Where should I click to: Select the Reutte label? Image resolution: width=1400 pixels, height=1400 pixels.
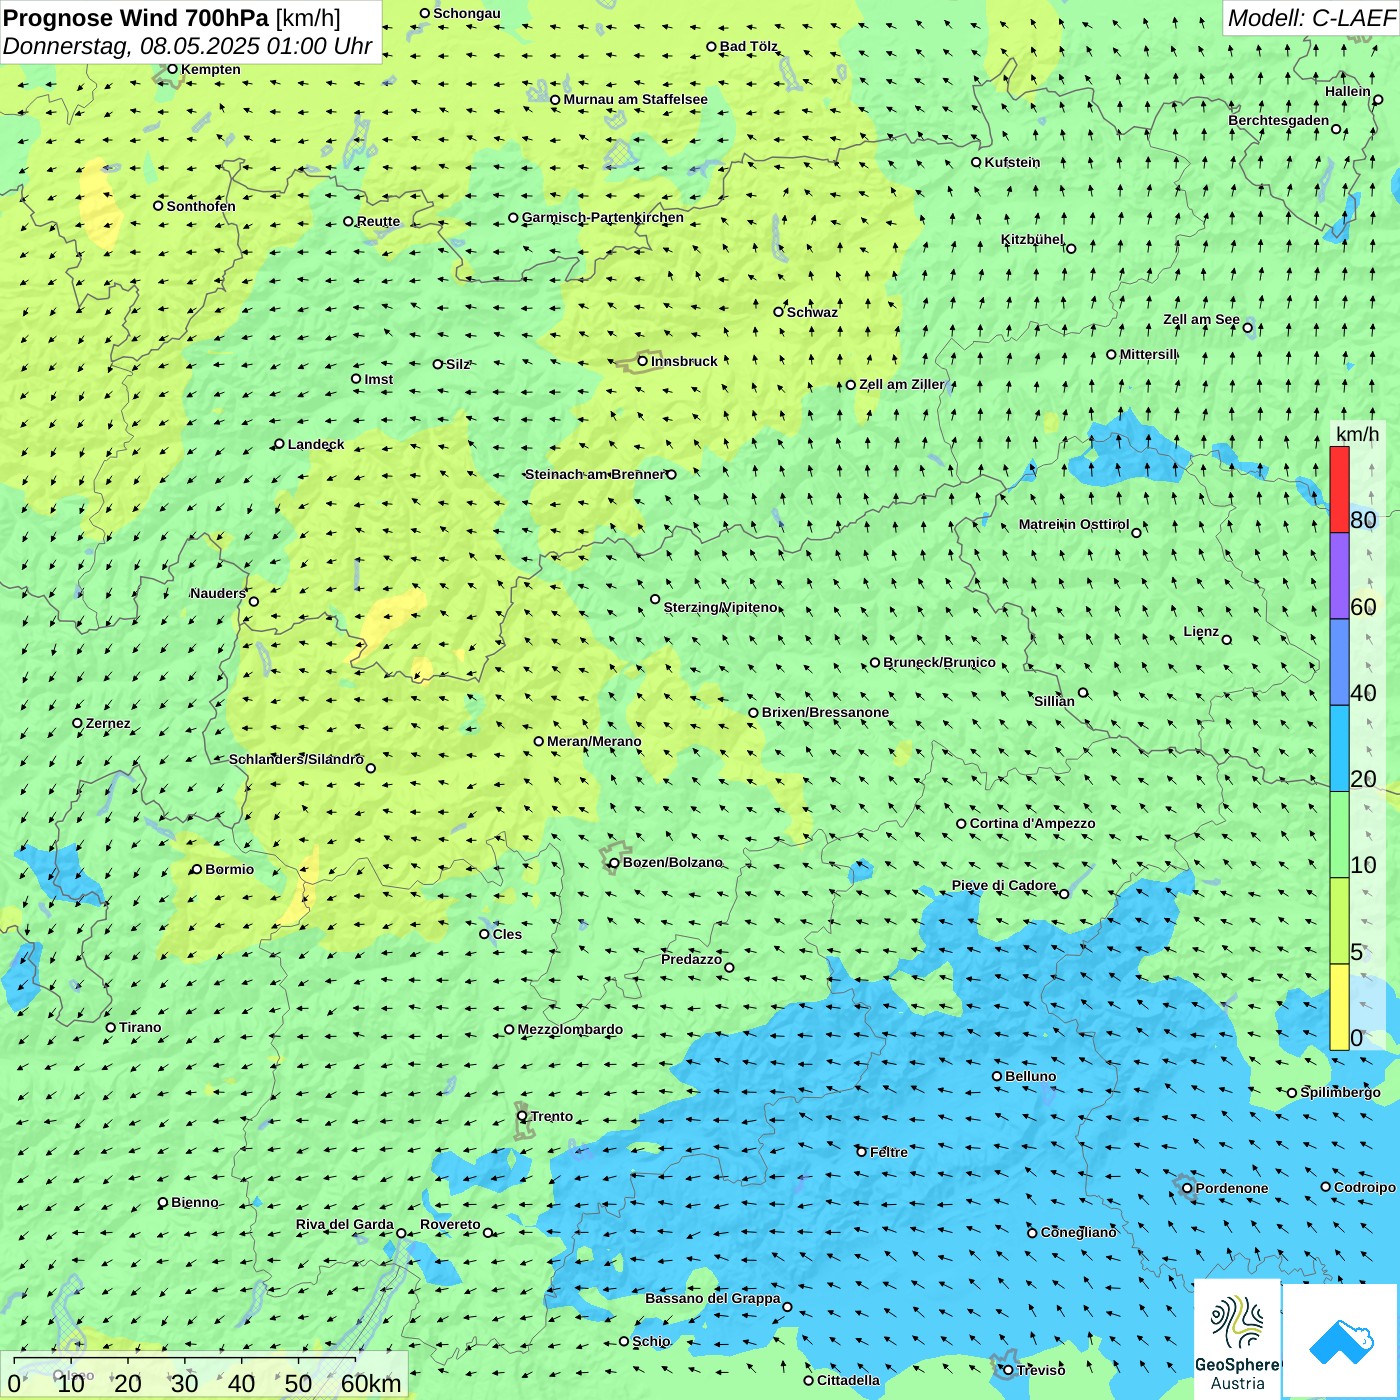(x=378, y=221)
